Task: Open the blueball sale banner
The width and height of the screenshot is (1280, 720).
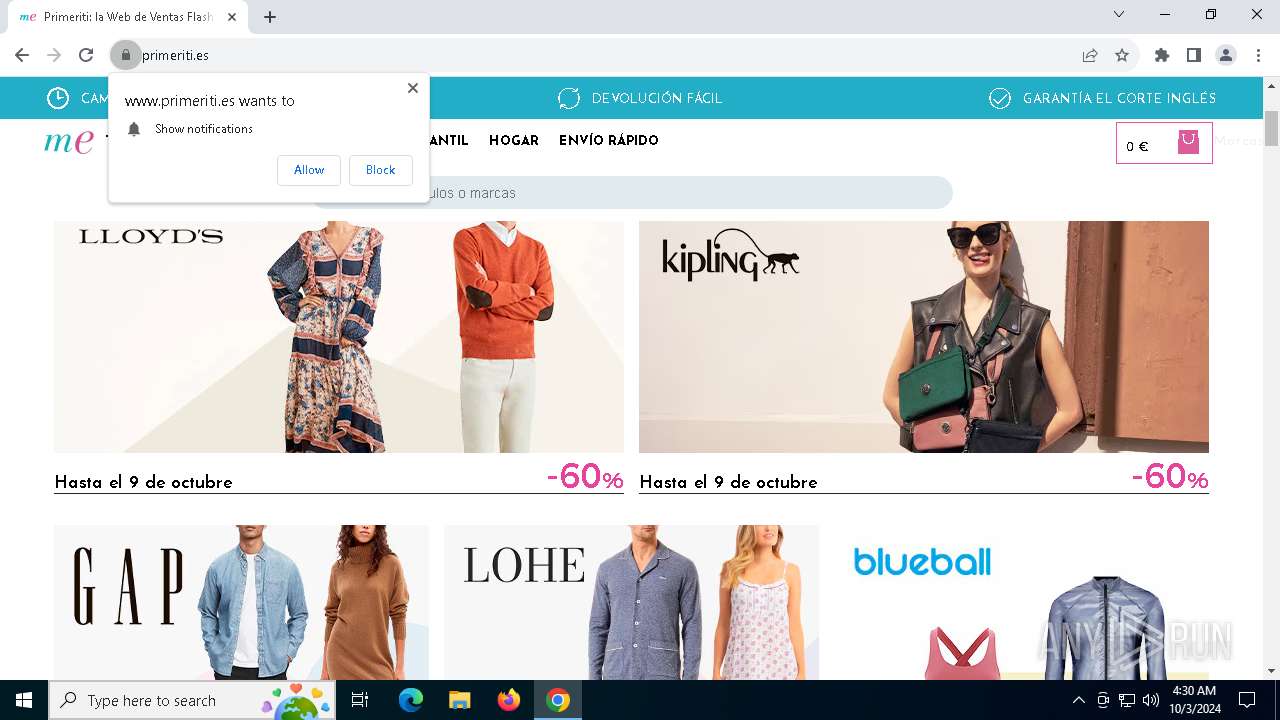Action: pos(1021,602)
